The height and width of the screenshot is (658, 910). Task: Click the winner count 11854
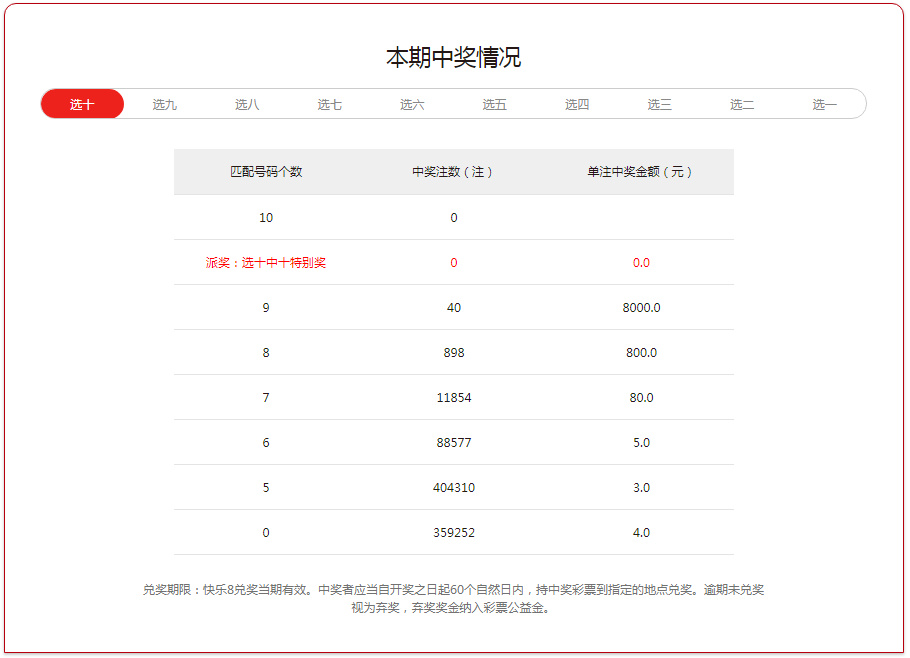pos(454,397)
